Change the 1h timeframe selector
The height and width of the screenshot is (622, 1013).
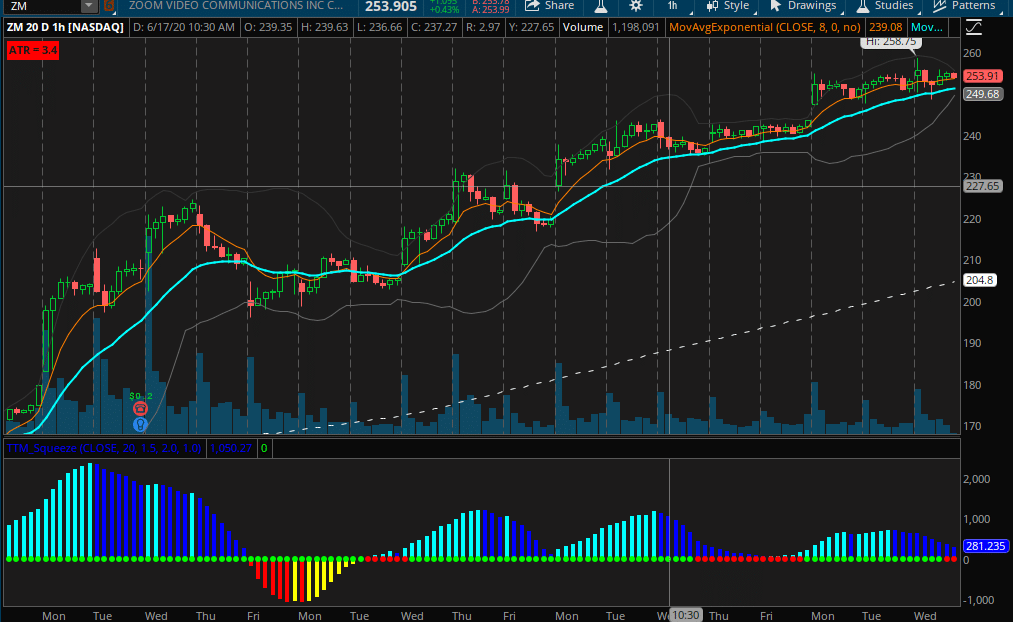pyautogui.click(x=674, y=6)
